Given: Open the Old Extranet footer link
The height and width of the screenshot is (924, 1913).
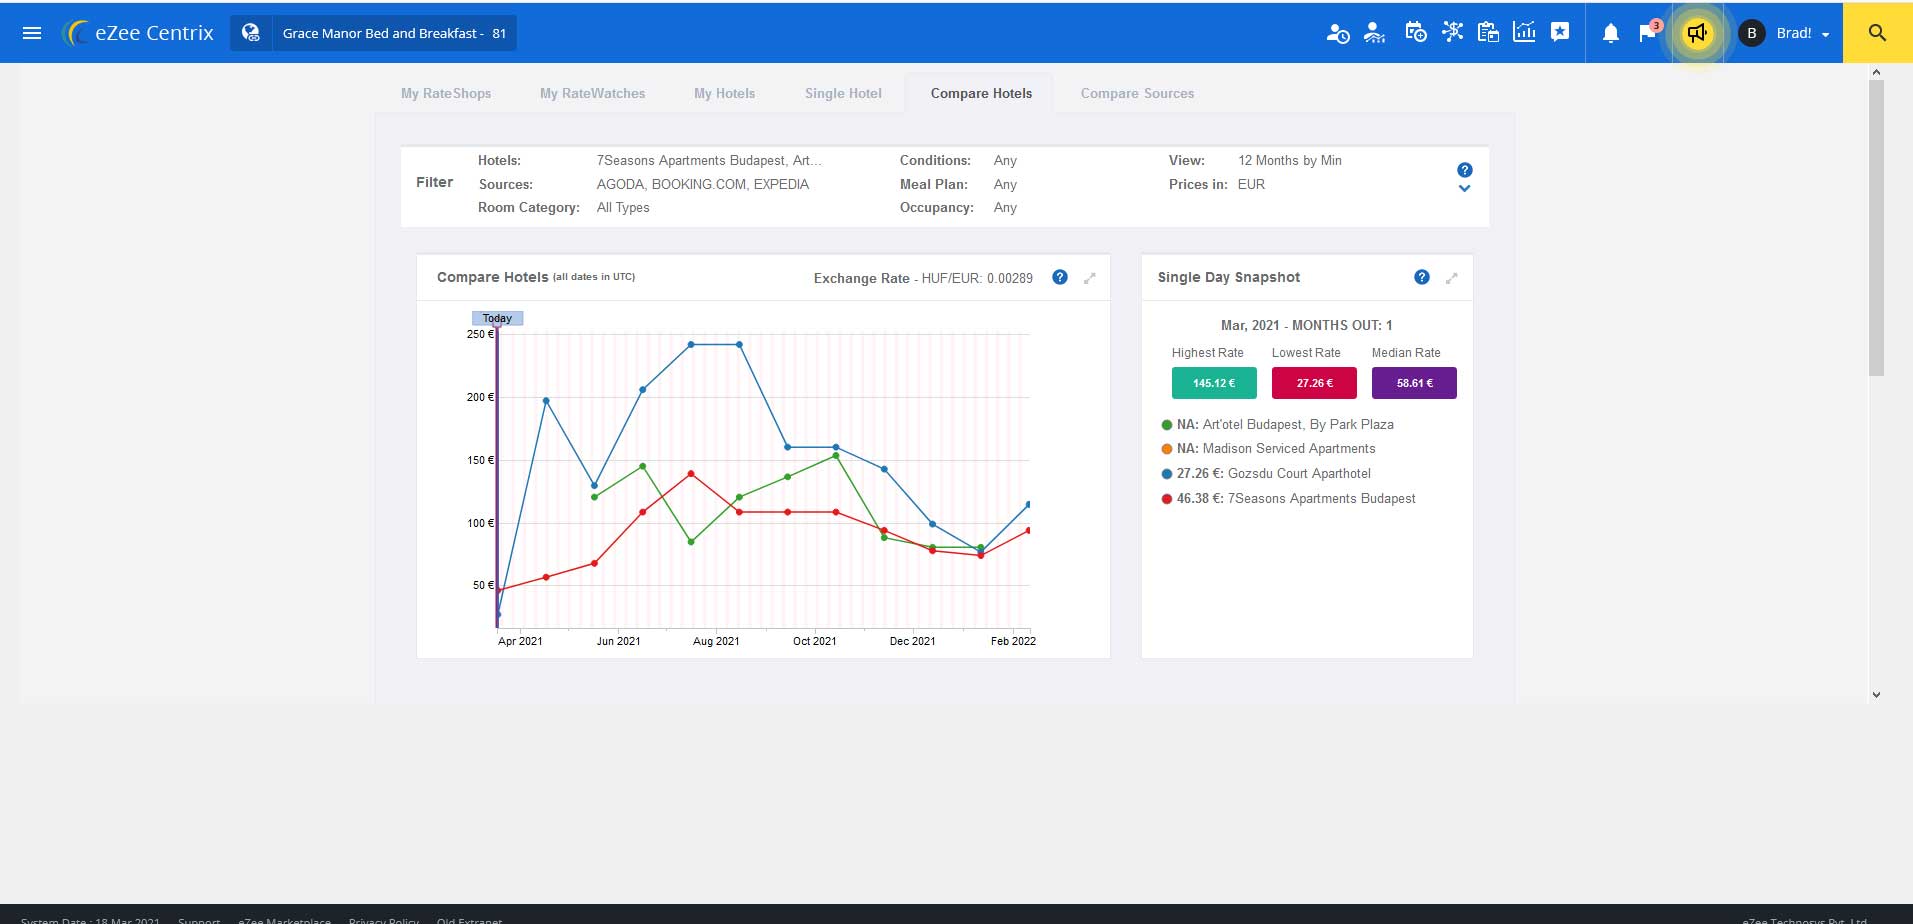Looking at the screenshot, I should point(469,920).
